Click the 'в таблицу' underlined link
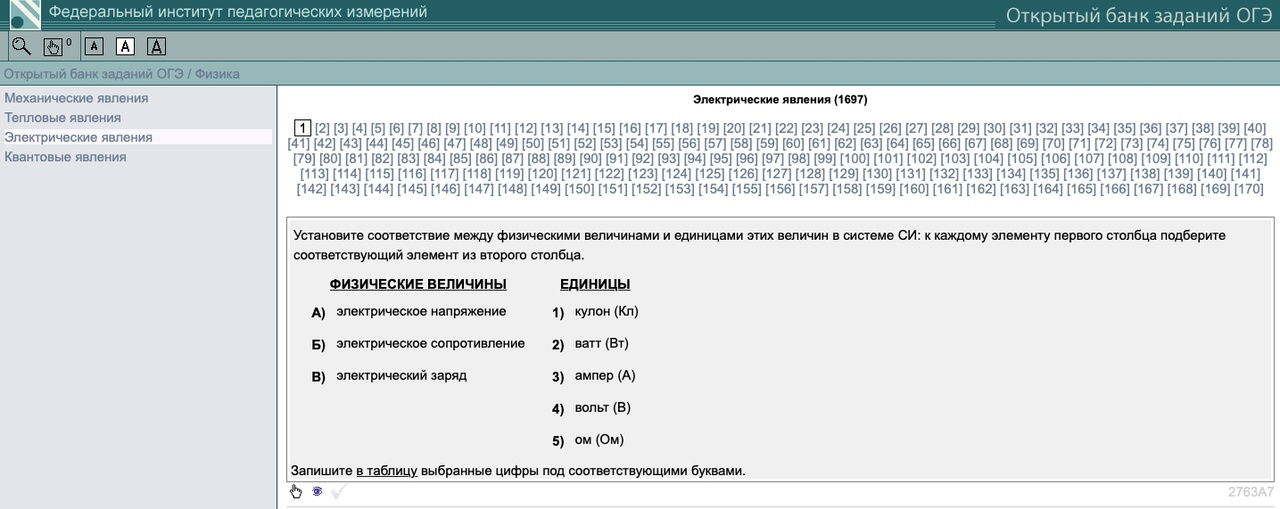Screen dimensions: 1280x509 pyautogui.click(x=386, y=470)
